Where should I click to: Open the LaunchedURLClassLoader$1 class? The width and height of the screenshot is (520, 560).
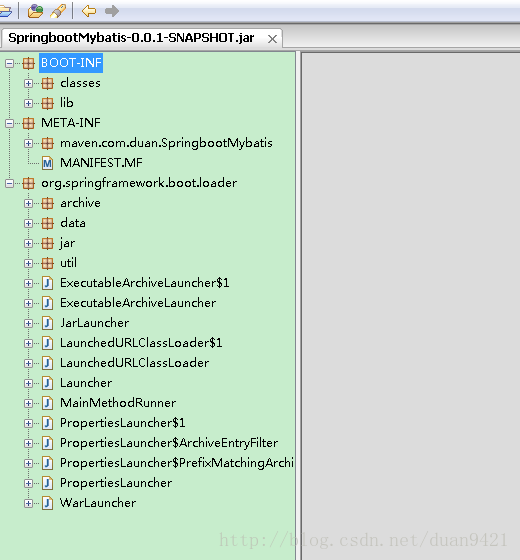[141, 343]
